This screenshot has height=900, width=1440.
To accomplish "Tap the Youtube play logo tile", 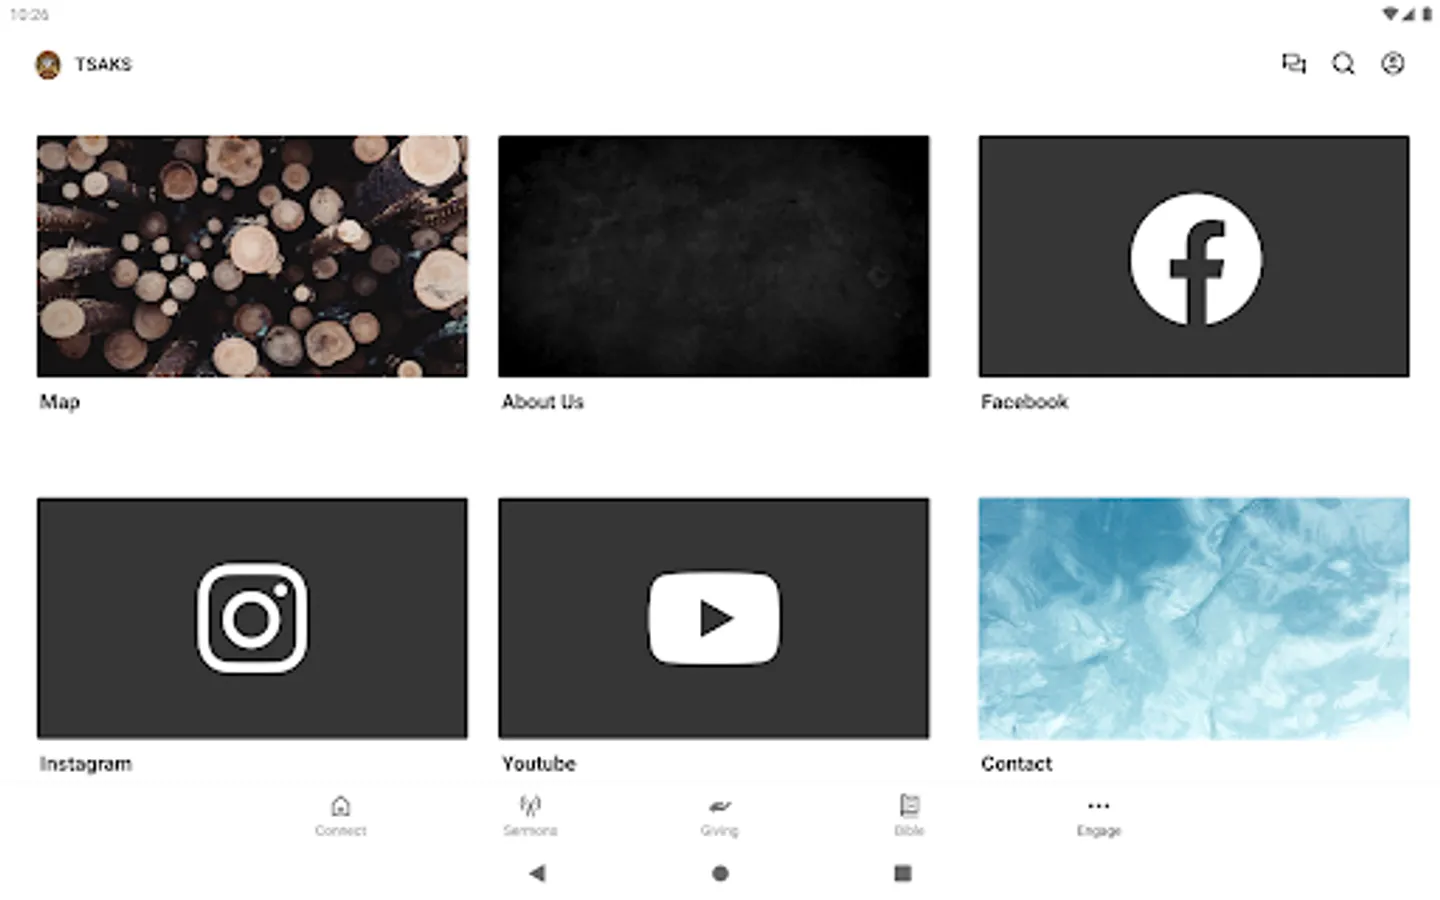I will 714,618.
